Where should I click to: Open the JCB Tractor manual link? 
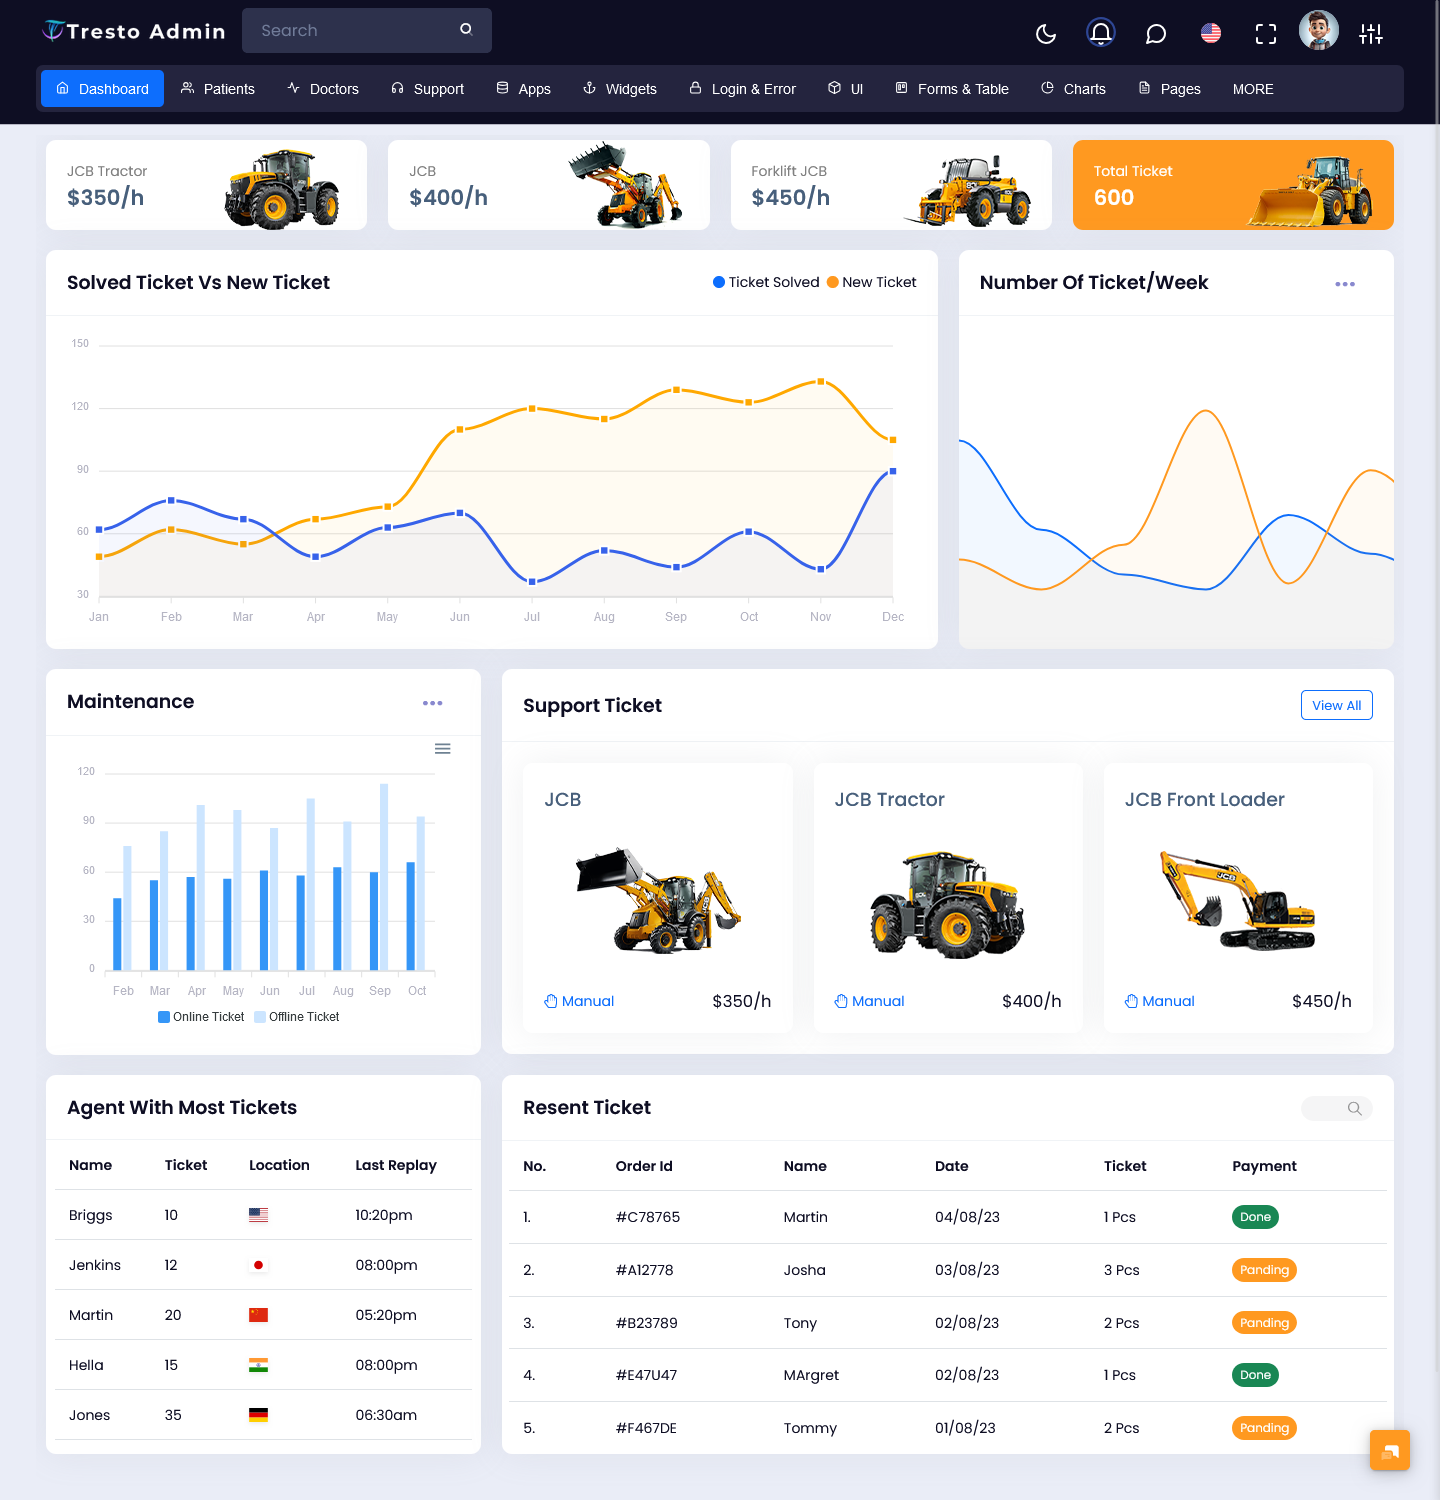[x=868, y=1001]
